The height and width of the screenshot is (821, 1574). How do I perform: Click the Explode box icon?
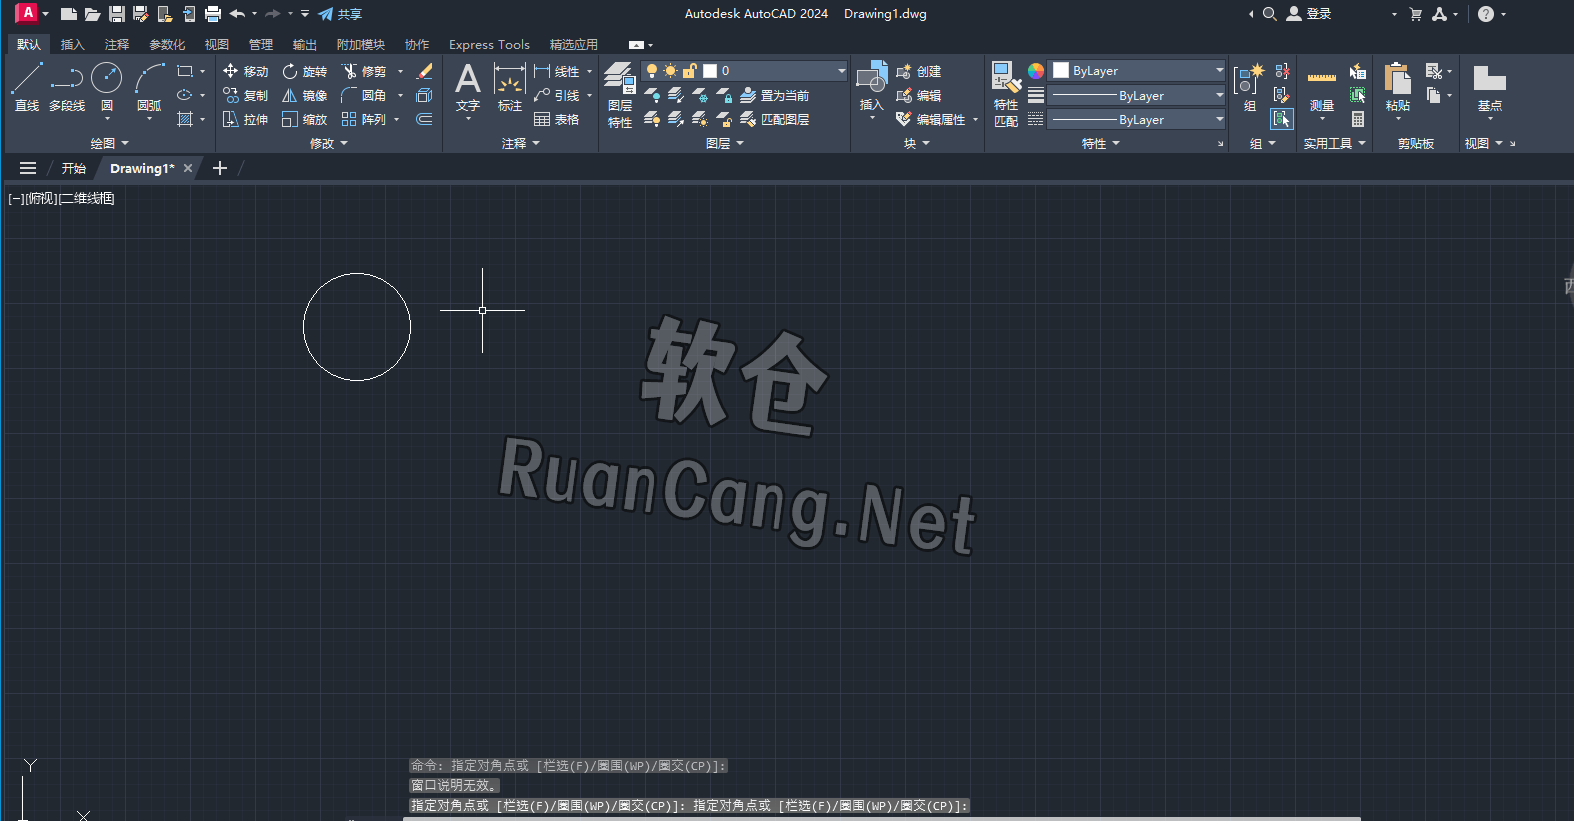(424, 95)
